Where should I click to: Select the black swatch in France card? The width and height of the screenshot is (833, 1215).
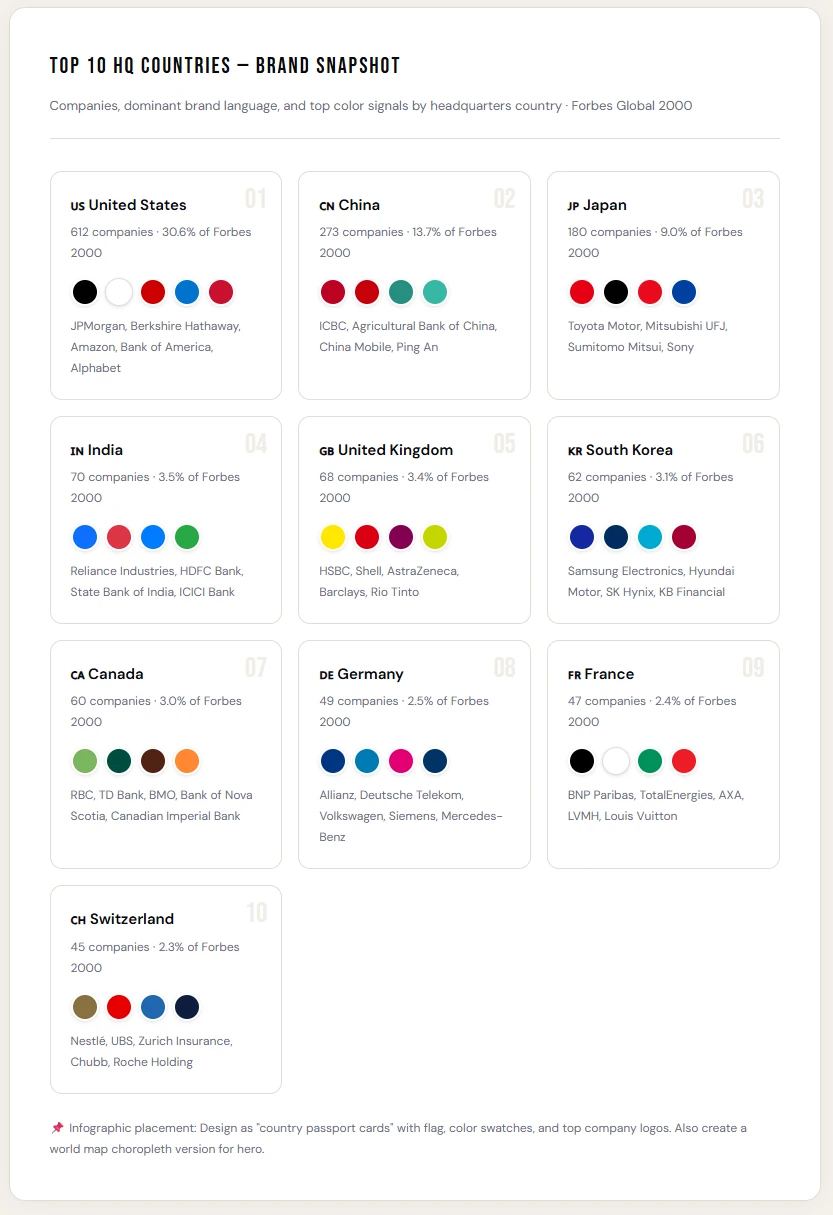coord(582,761)
